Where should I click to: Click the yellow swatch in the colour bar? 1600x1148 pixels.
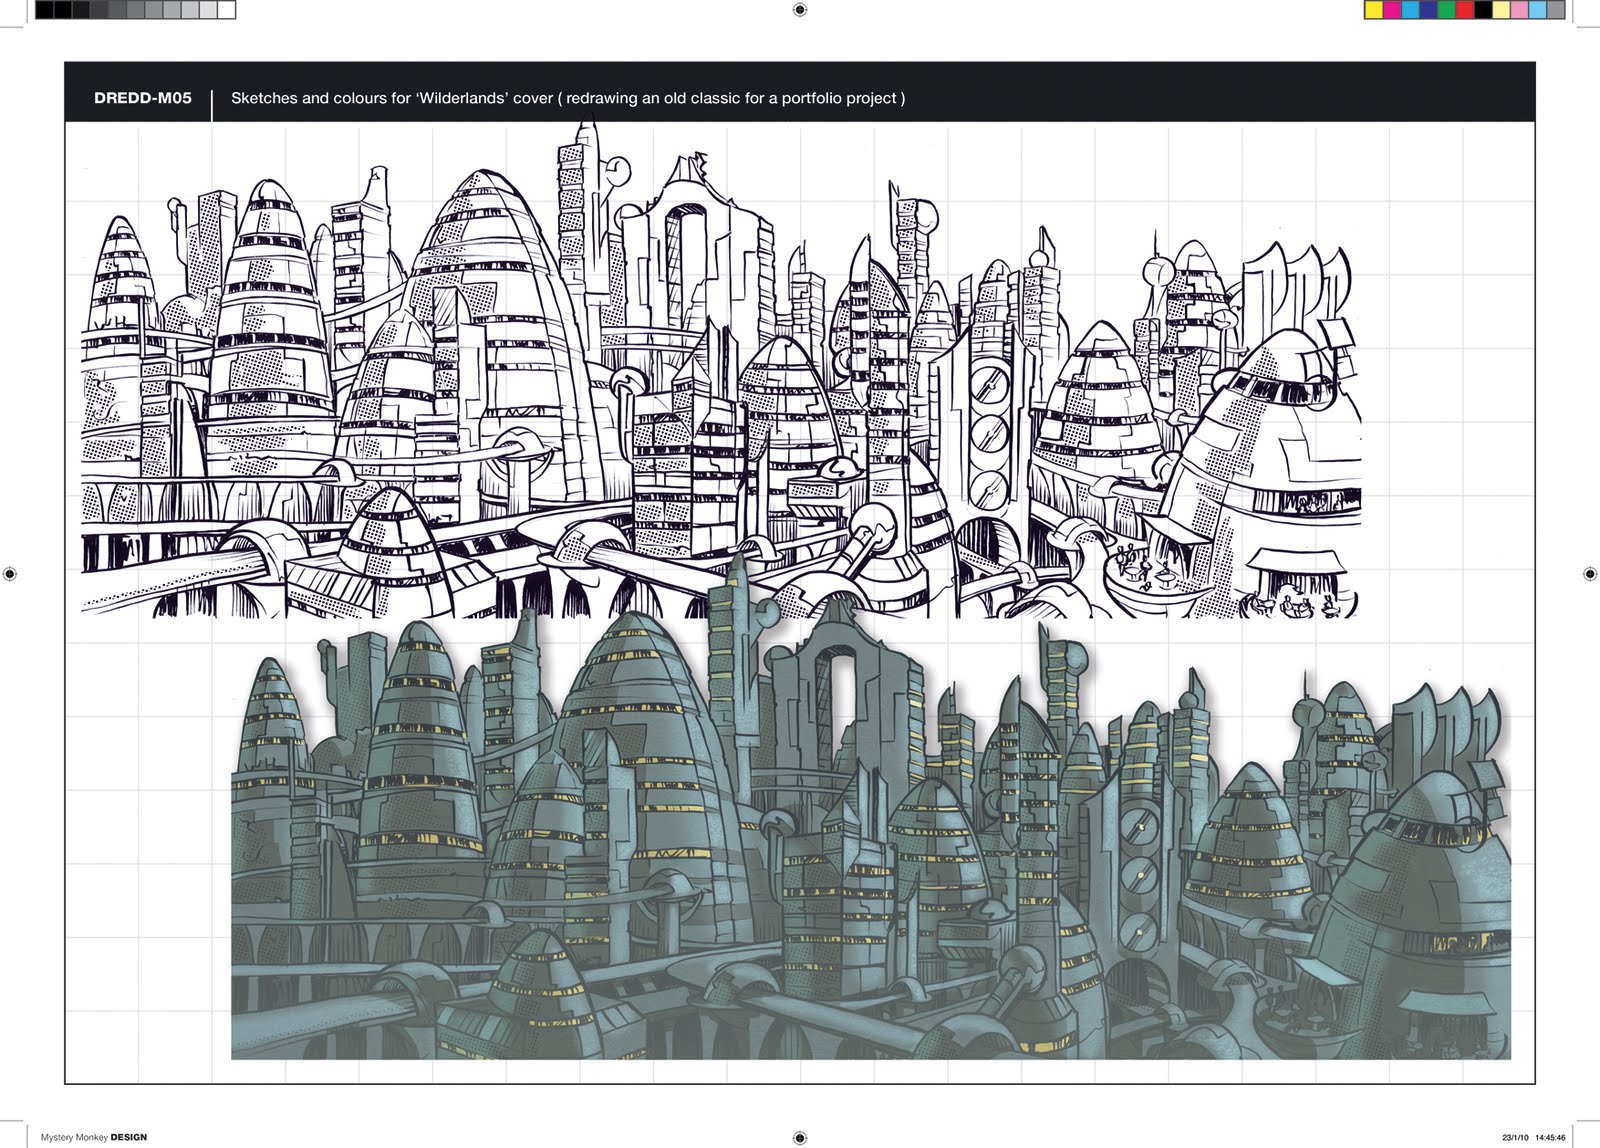click(1374, 10)
